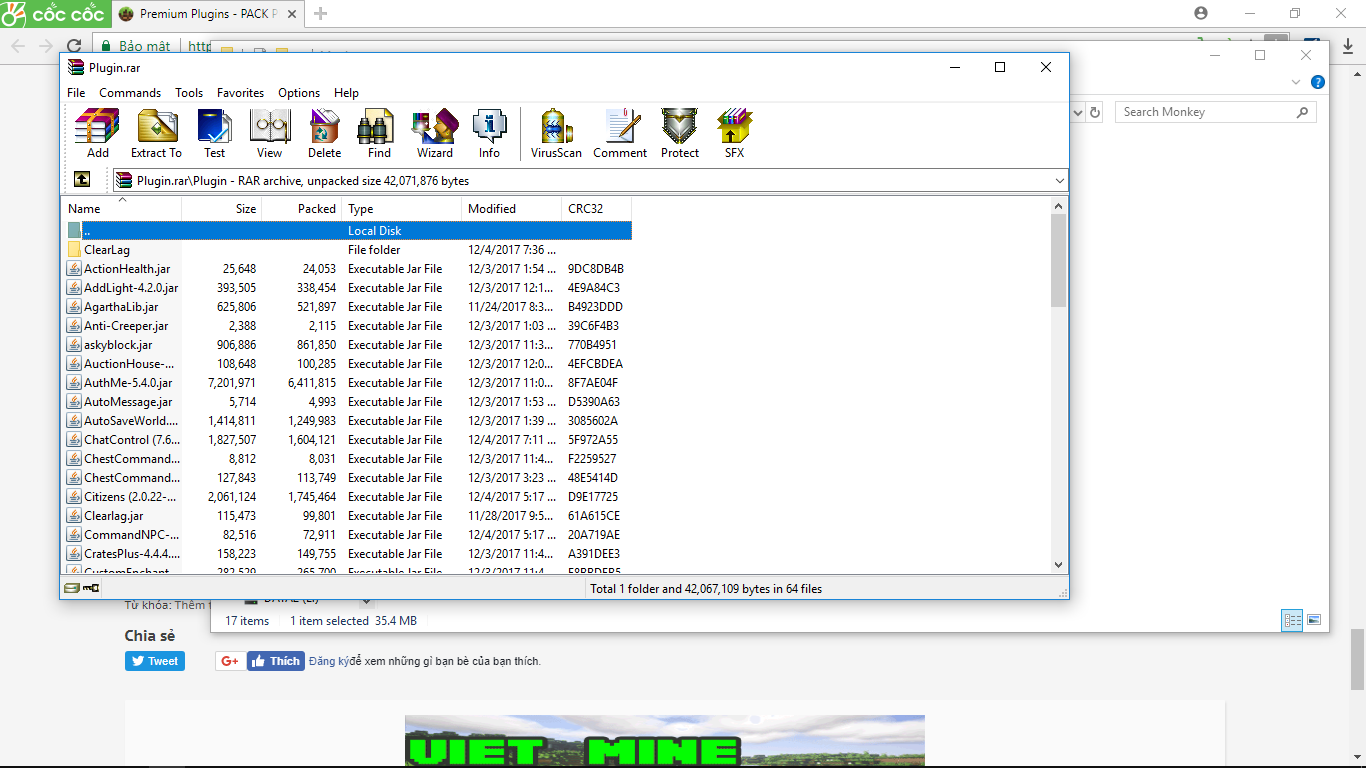Sort the file list by Name column
Image resolution: width=1366 pixels, height=768 pixels.
pos(122,209)
